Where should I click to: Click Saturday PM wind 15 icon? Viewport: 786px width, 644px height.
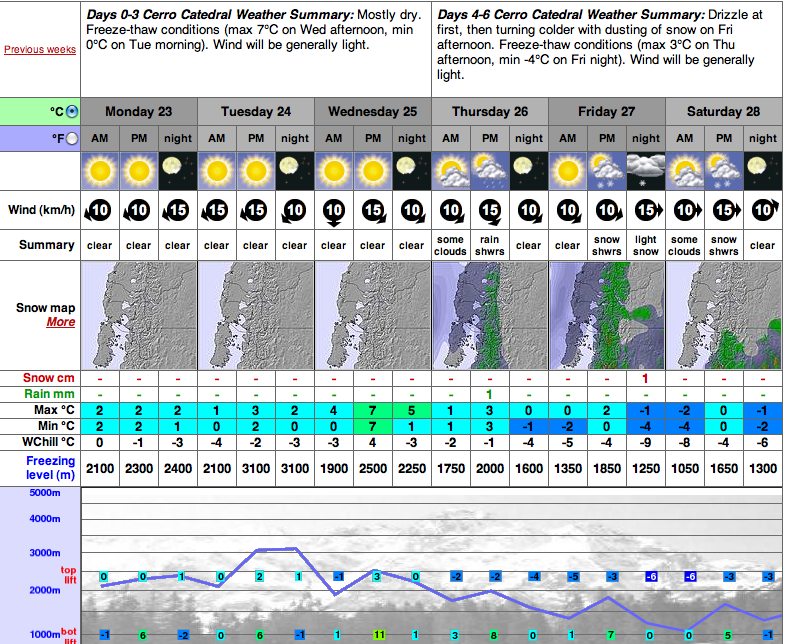[726, 210]
